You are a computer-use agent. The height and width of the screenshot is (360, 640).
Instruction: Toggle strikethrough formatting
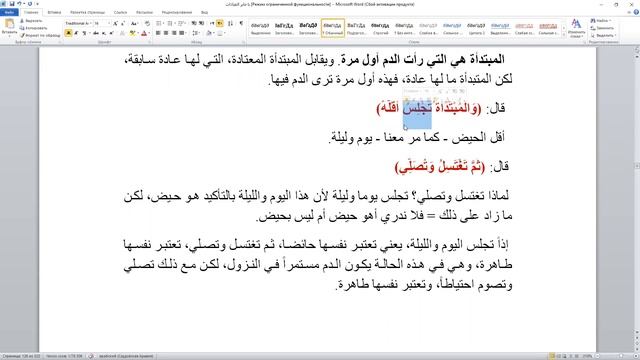96,33
